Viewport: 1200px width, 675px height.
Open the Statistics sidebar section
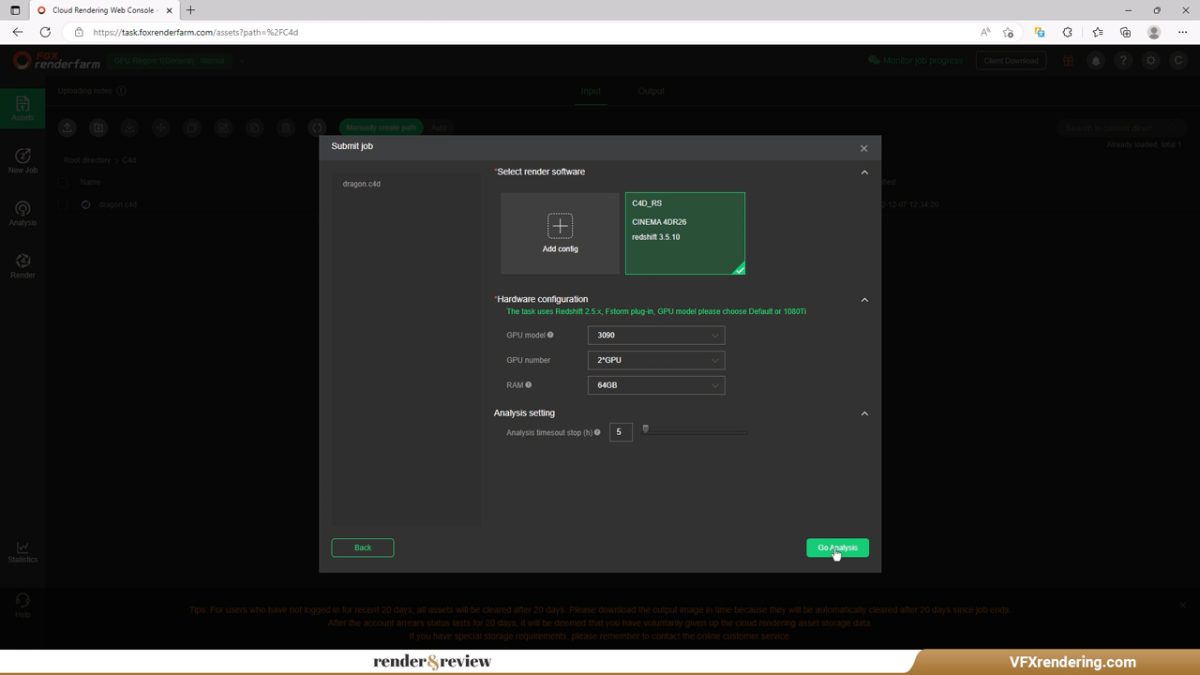click(22, 551)
